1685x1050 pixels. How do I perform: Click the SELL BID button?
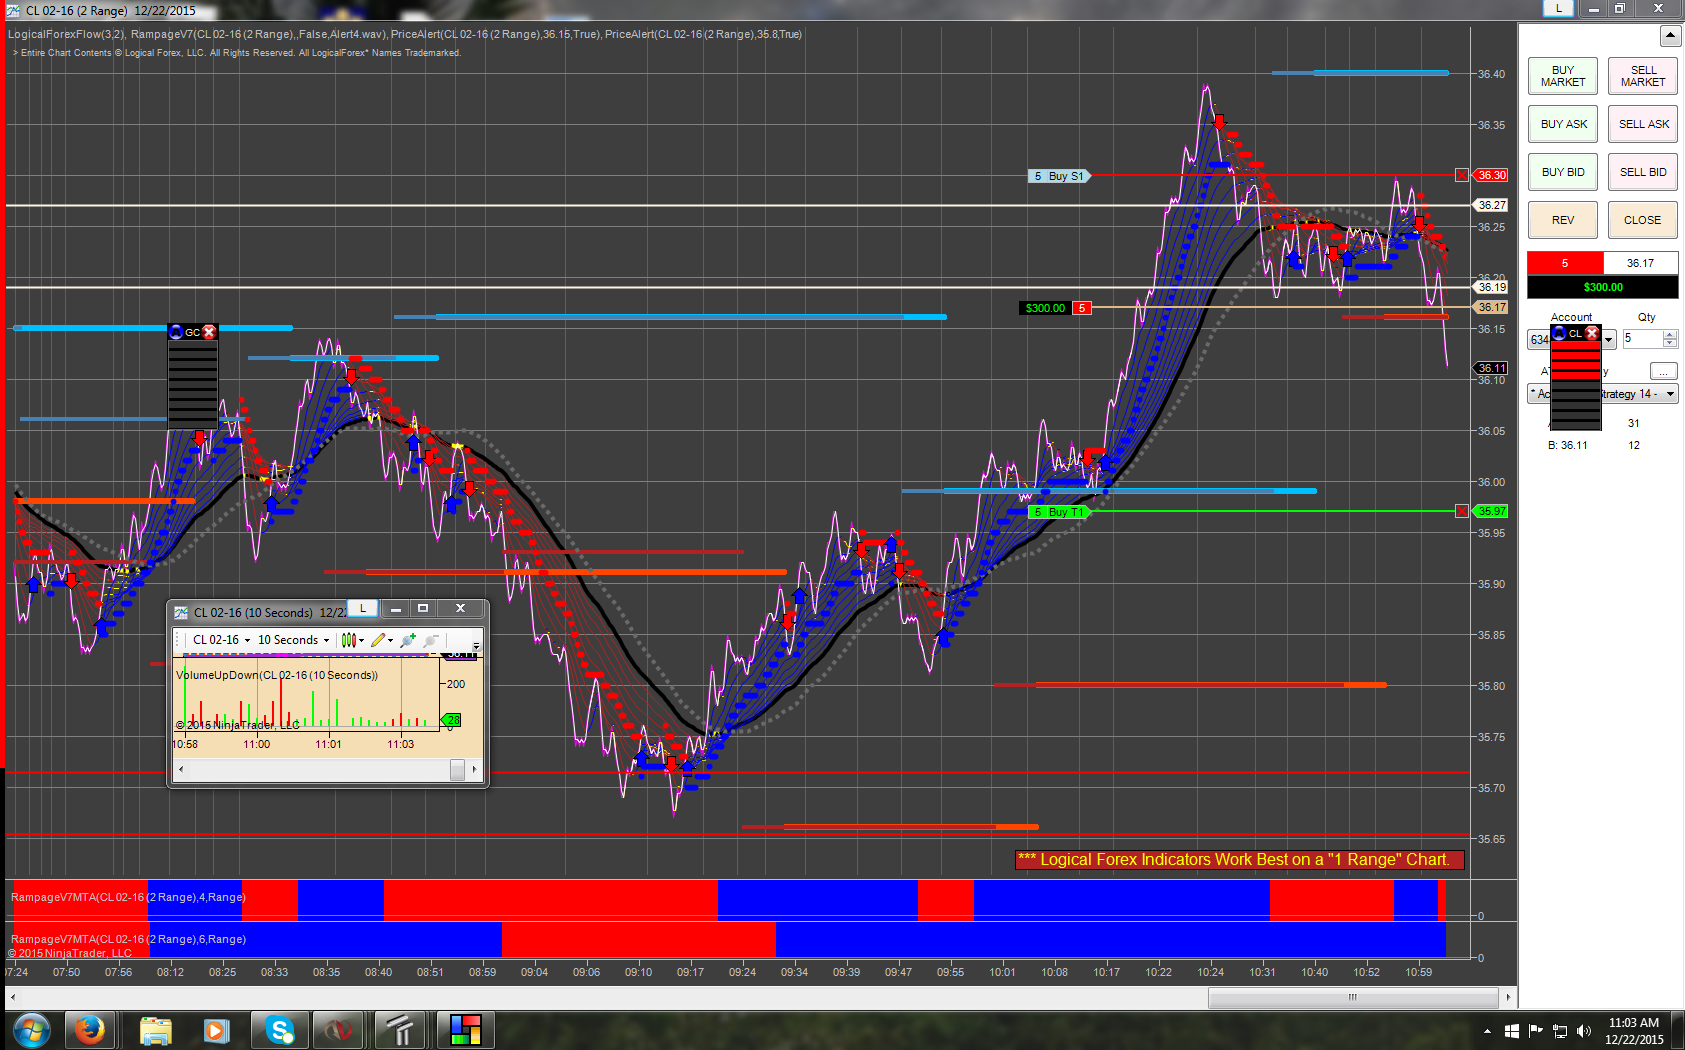pos(1643,172)
